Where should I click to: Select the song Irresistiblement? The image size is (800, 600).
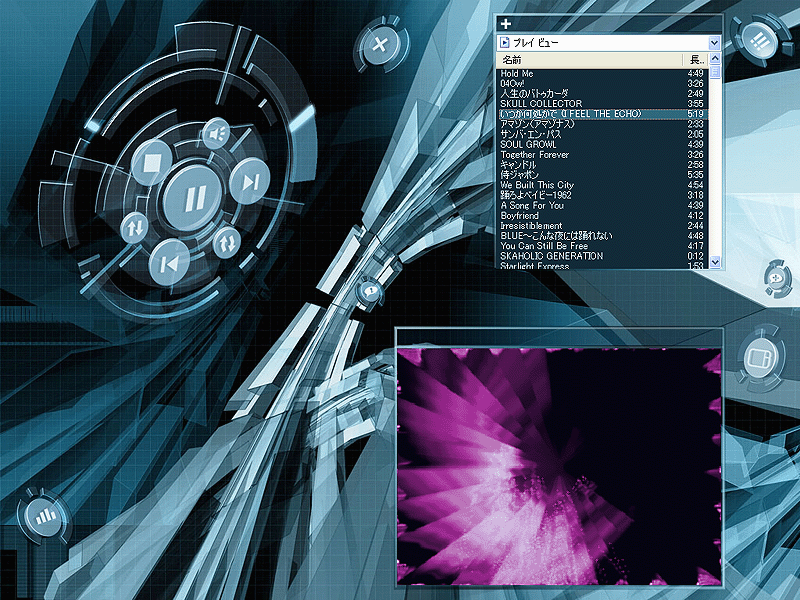pos(603,226)
